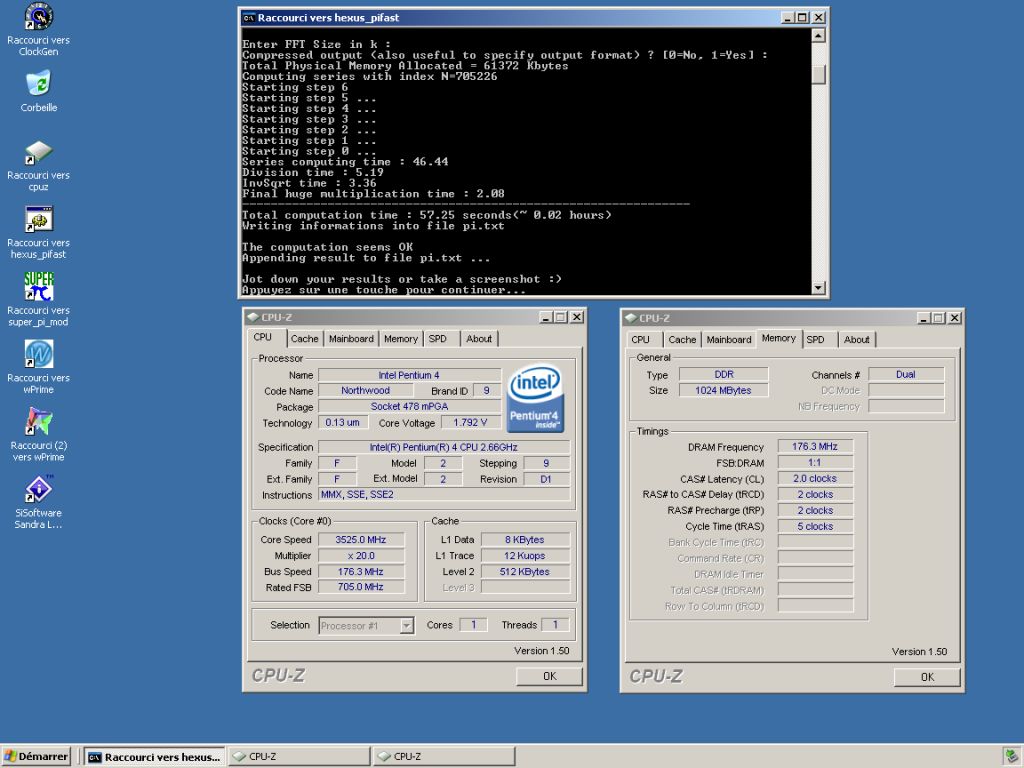Click the Technology 0.13 um field
1024x768 pixels.
click(342, 423)
